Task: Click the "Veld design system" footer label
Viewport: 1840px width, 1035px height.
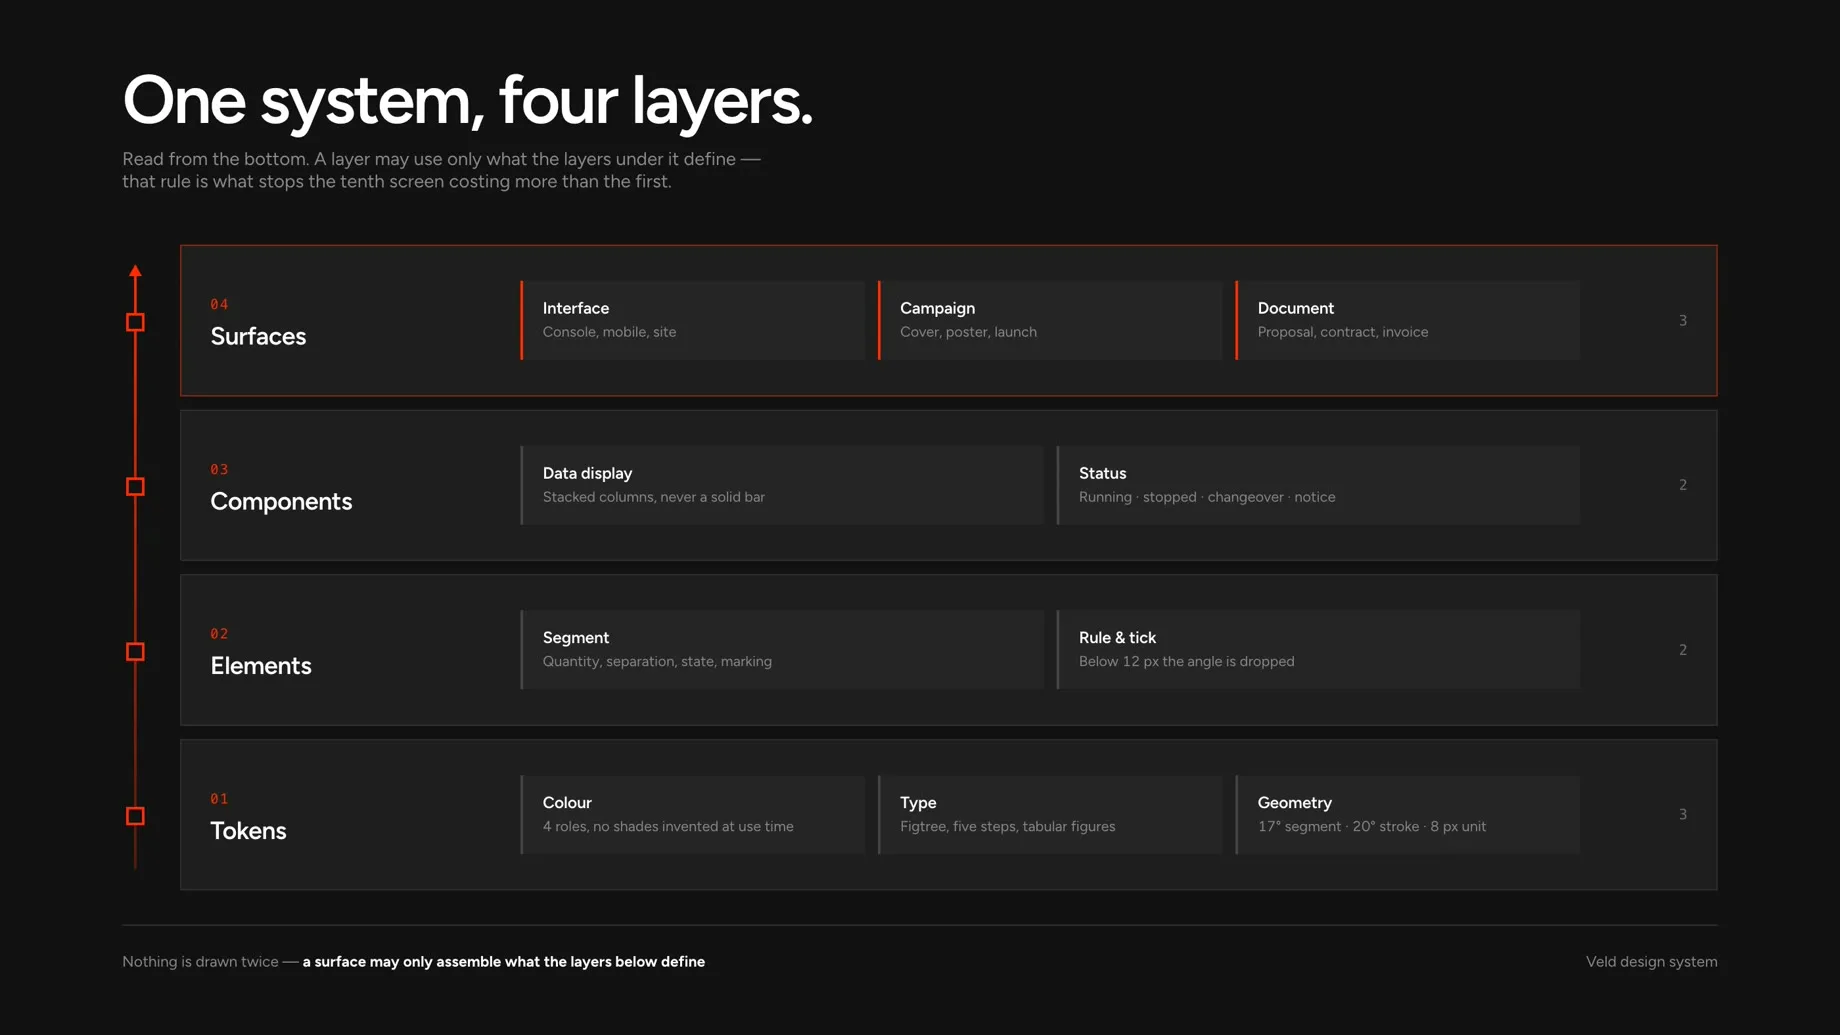Action: click(1652, 962)
